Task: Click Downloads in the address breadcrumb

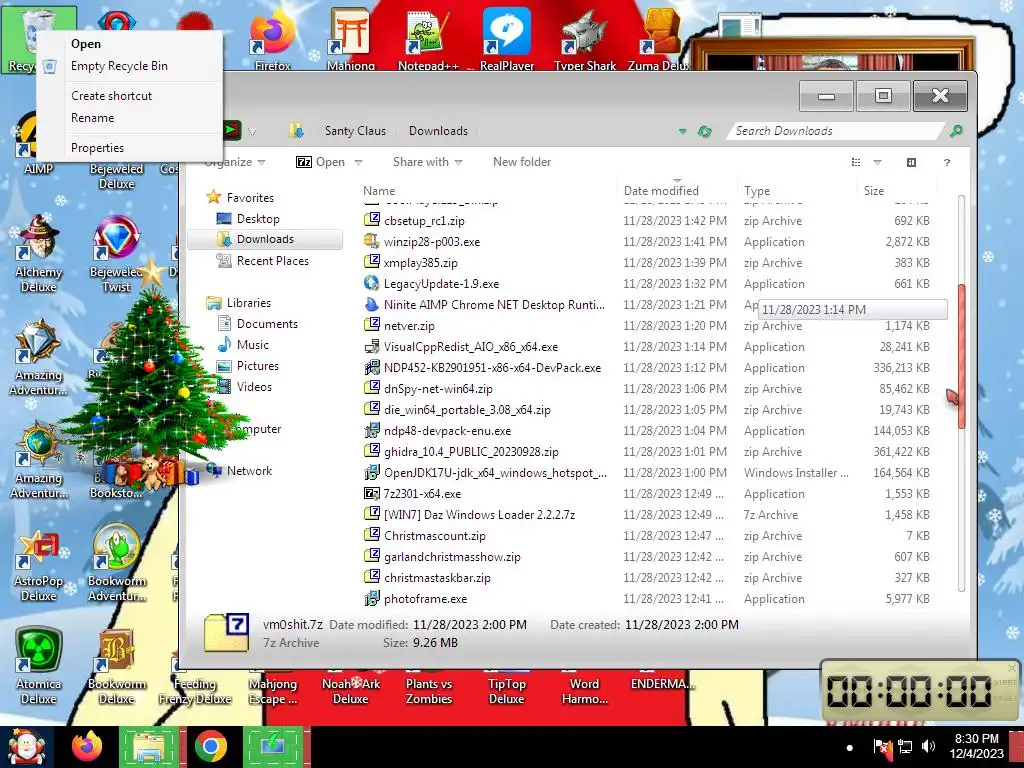Action: click(438, 131)
